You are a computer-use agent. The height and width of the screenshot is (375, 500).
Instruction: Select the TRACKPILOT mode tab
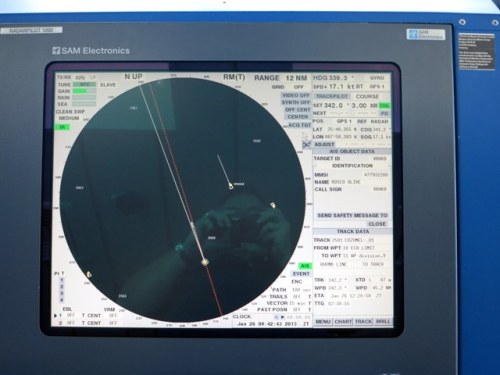tap(332, 96)
